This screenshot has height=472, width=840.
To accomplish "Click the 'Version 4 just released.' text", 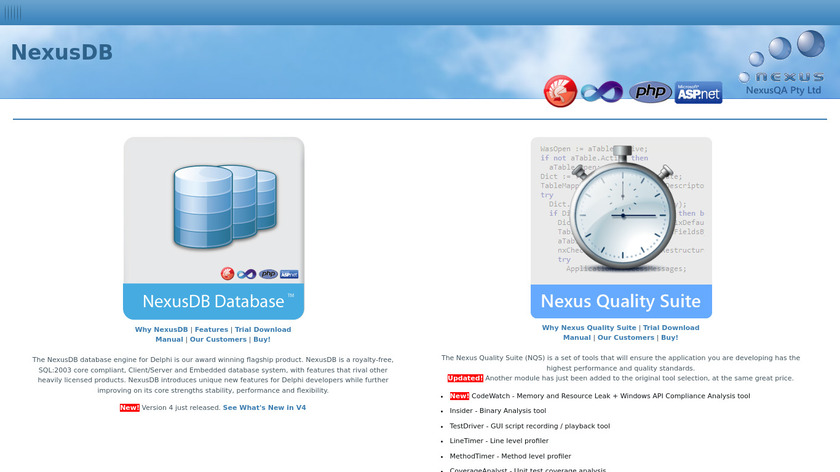I will 181,408.
